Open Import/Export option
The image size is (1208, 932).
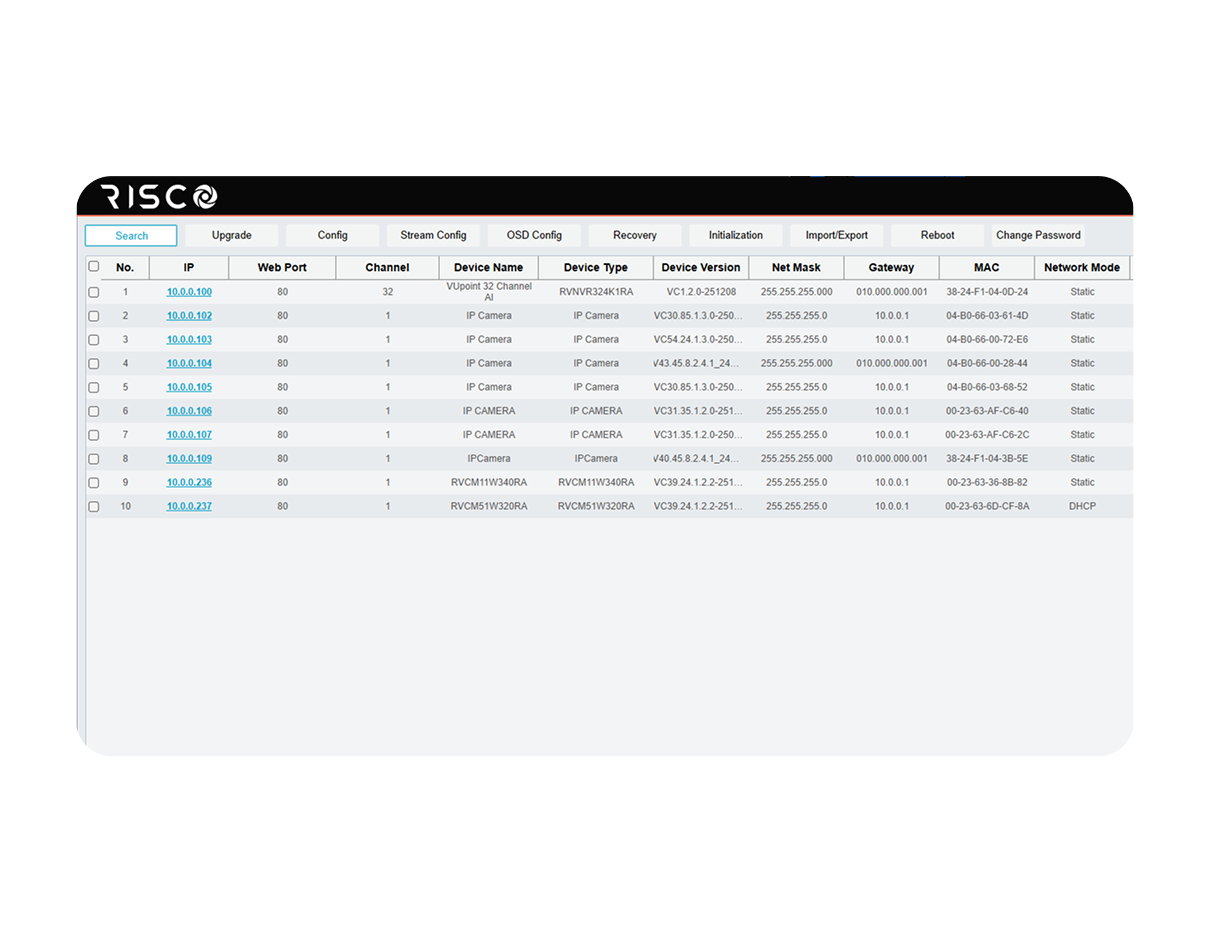(836, 236)
